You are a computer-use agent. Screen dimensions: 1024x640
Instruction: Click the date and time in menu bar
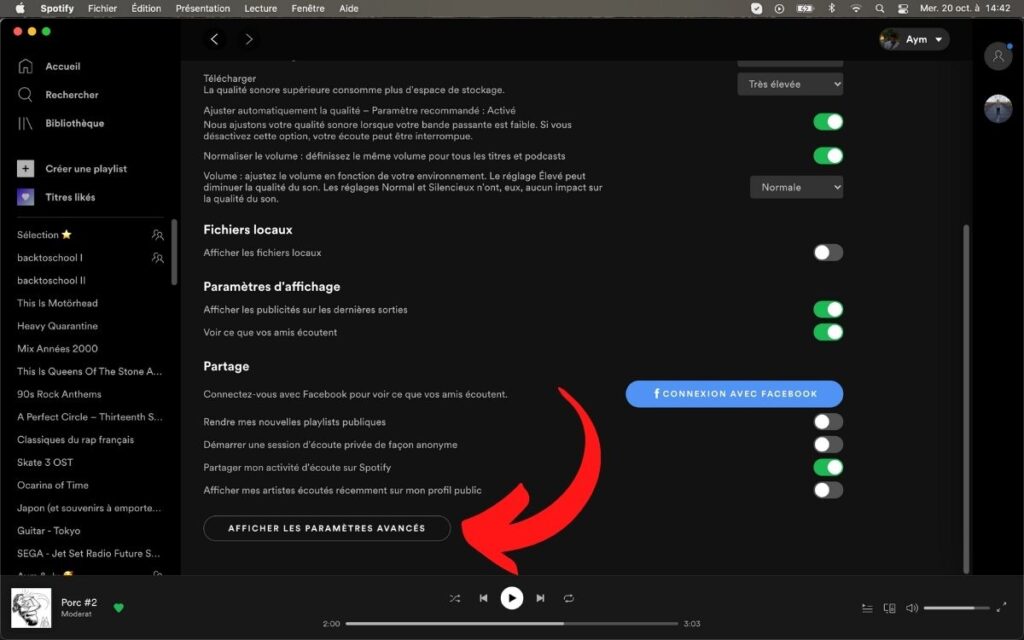pyautogui.click(x=965, y=8)
